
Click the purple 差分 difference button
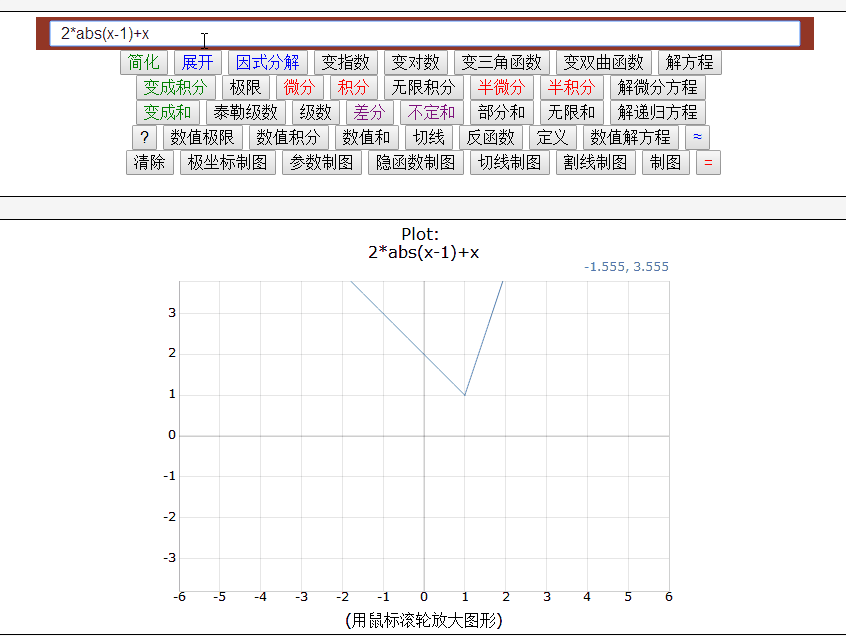tap(370, 113)
